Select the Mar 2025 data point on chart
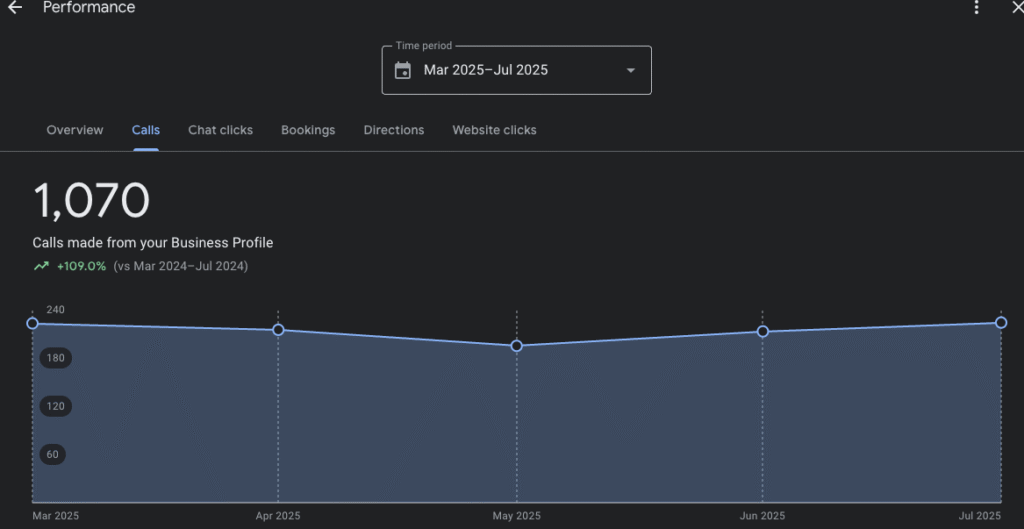The height and width of the screenshot is (529, 1024). 33,323
